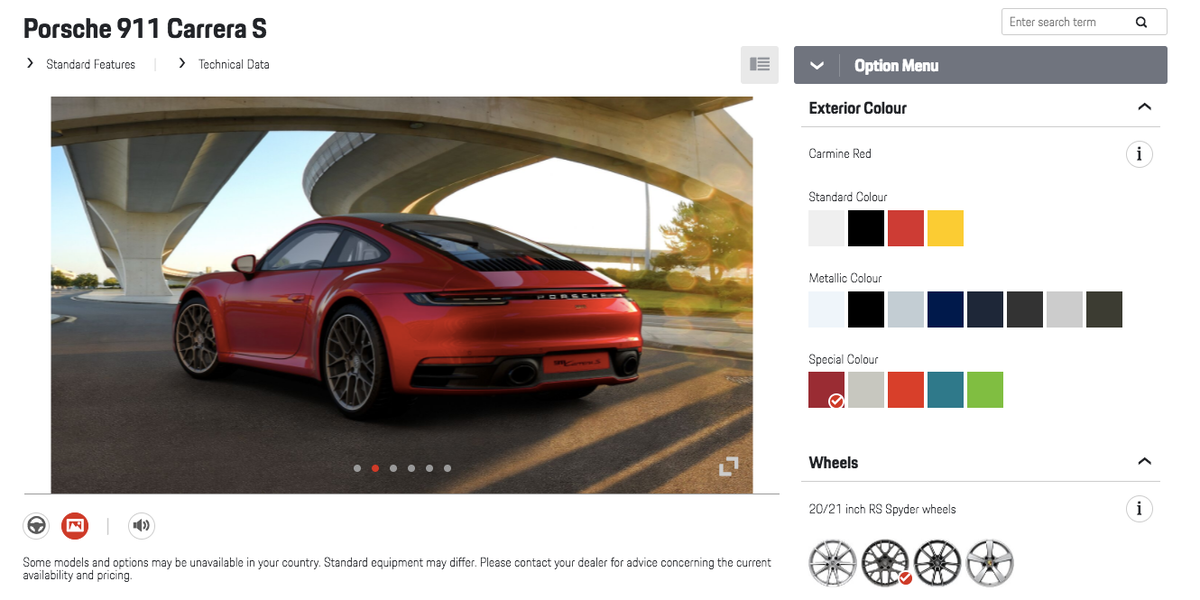The height and width of the screenshot is (600, 1200).
Task: Select the white metallic colour swatch
Action: pyautogui.click(x=827, y=309)
